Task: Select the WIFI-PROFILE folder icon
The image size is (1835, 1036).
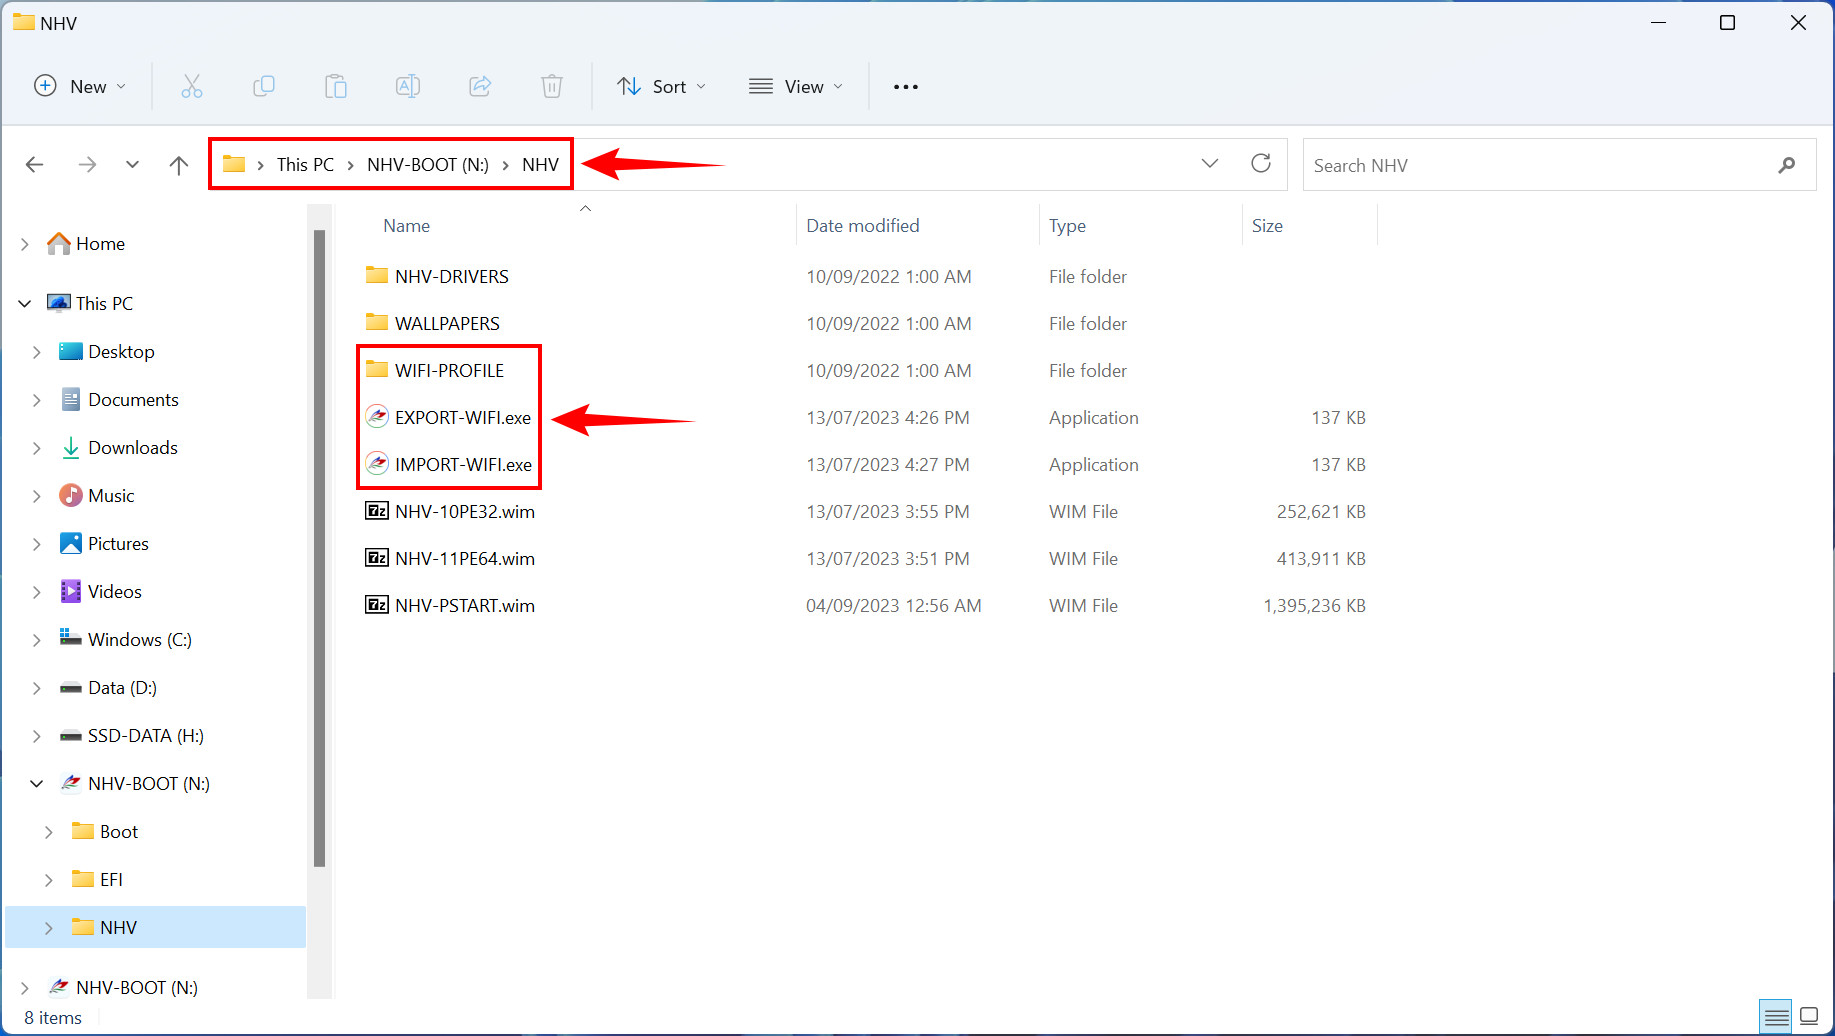Action: pyautogui.click(x=377, y=369)
